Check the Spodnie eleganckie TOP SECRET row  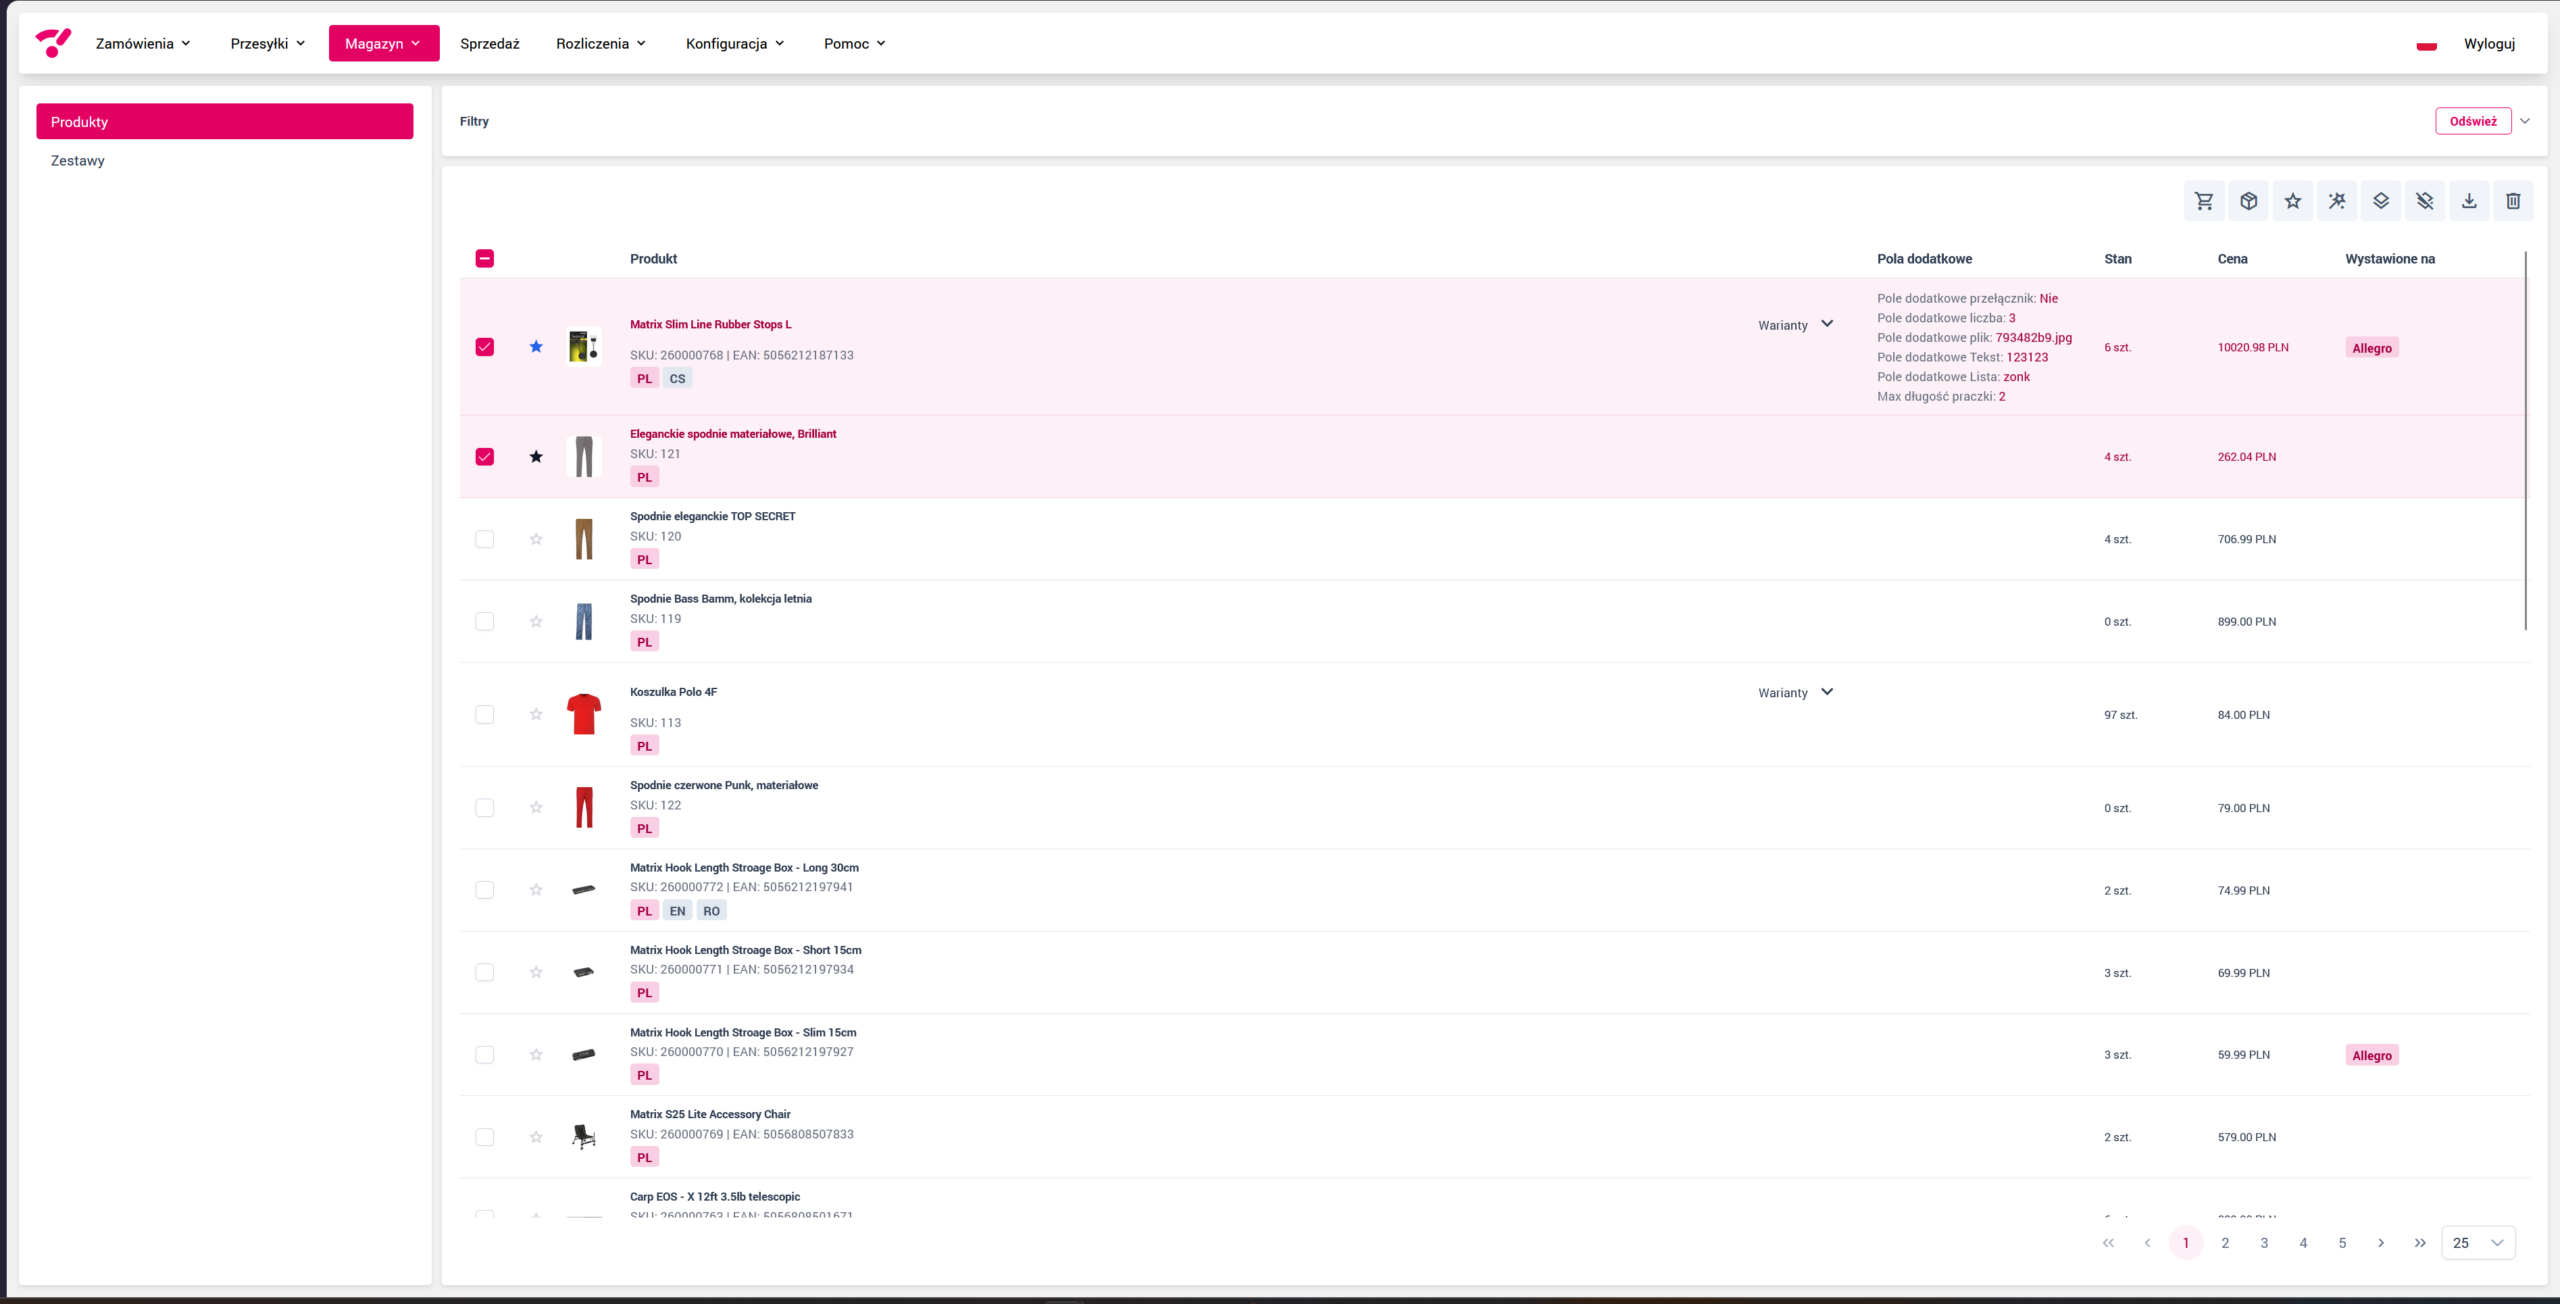tap(485, 539)
